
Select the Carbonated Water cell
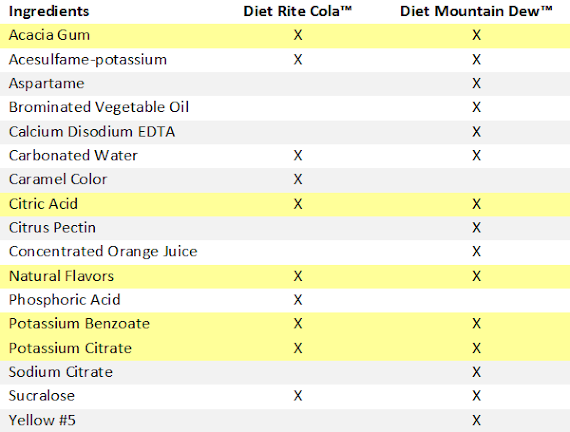point(73,156)
